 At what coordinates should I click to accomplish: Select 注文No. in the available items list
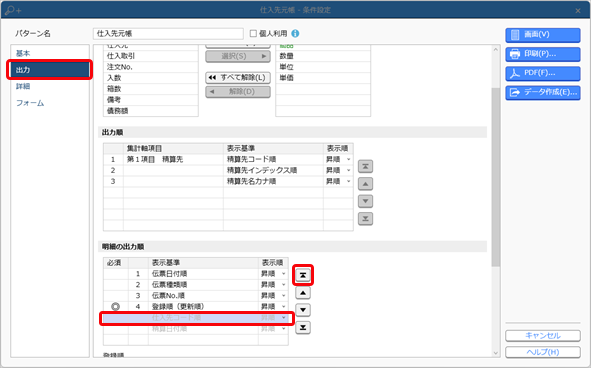pyautogui.click(x=151, y=67)
